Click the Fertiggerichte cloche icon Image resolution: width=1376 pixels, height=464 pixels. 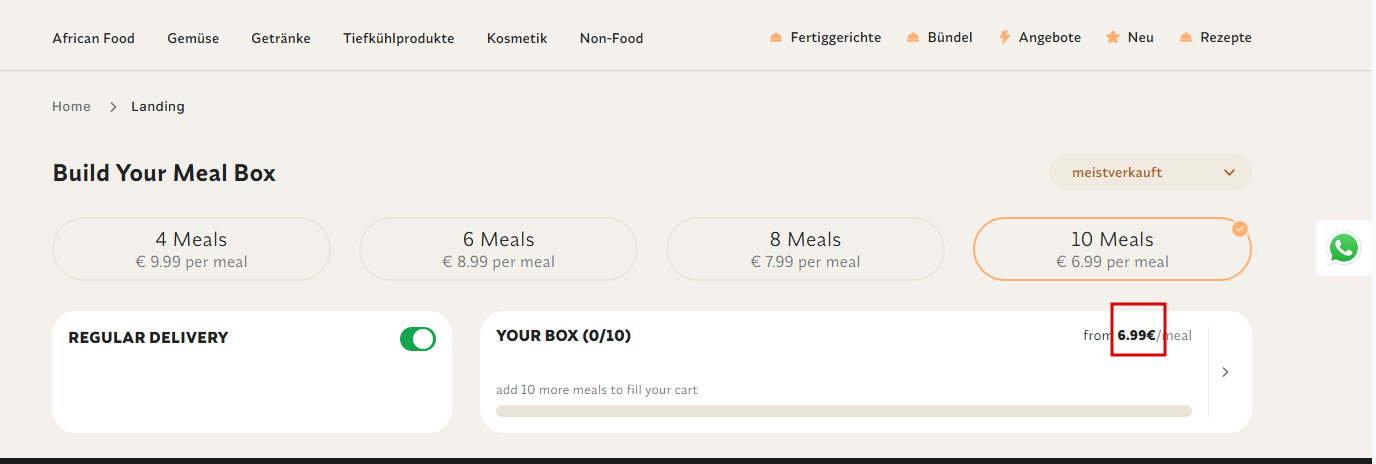point(776,38)
